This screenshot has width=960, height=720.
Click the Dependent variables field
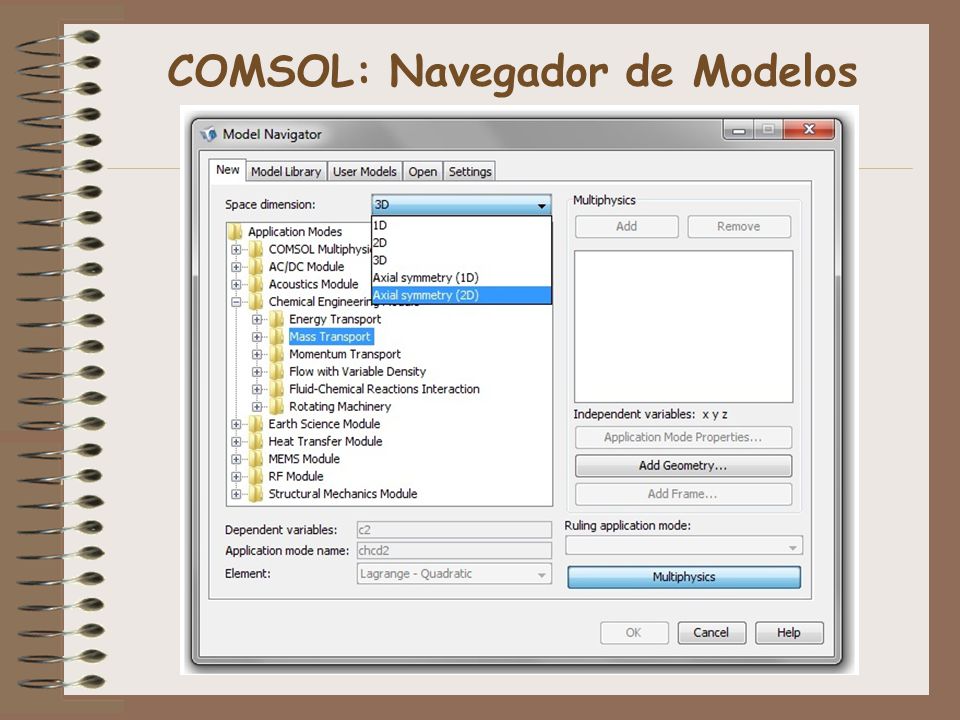click(x=454, y=530)
